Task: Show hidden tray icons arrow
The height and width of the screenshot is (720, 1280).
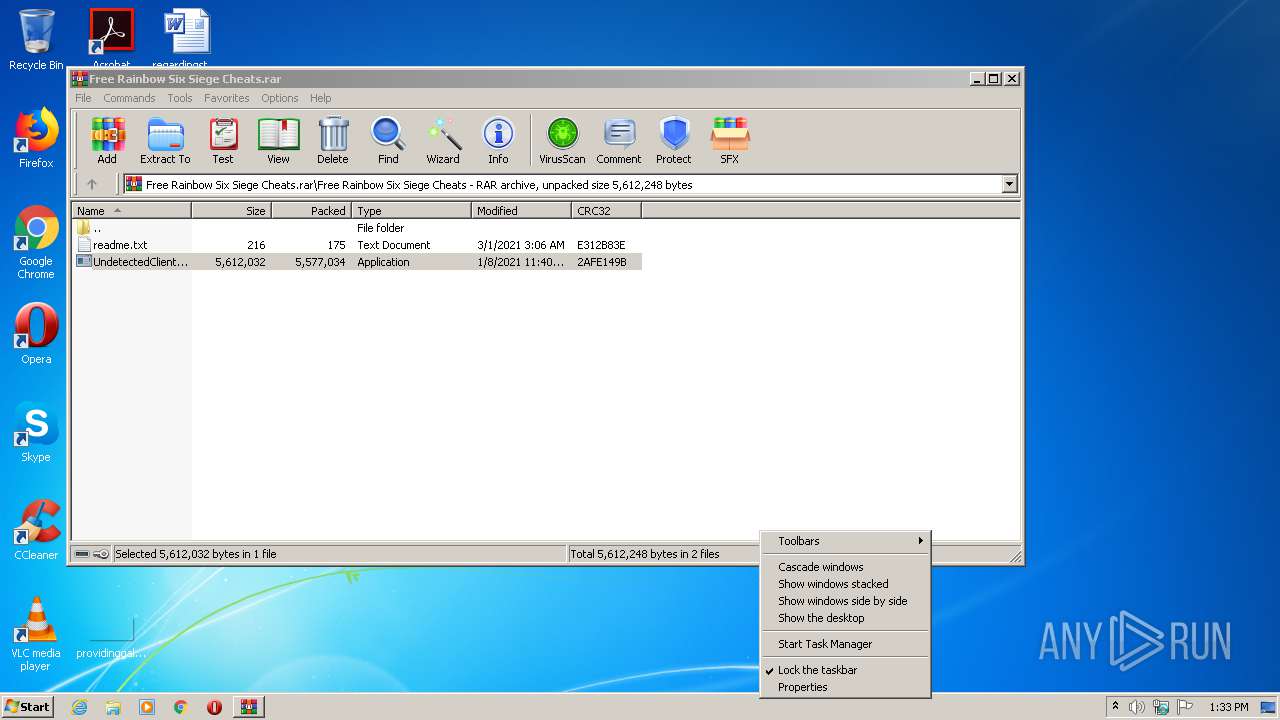Action: pyautogui.click(x=1115, y=707)
